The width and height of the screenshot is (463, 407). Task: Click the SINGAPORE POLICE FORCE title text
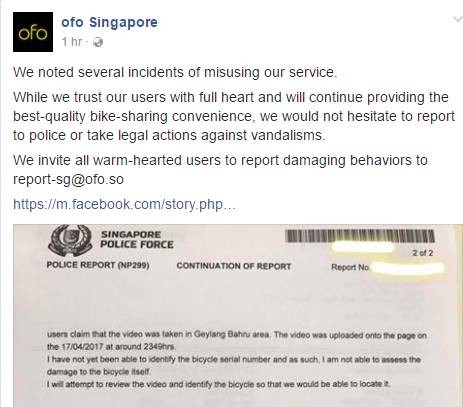coord(137,239)
